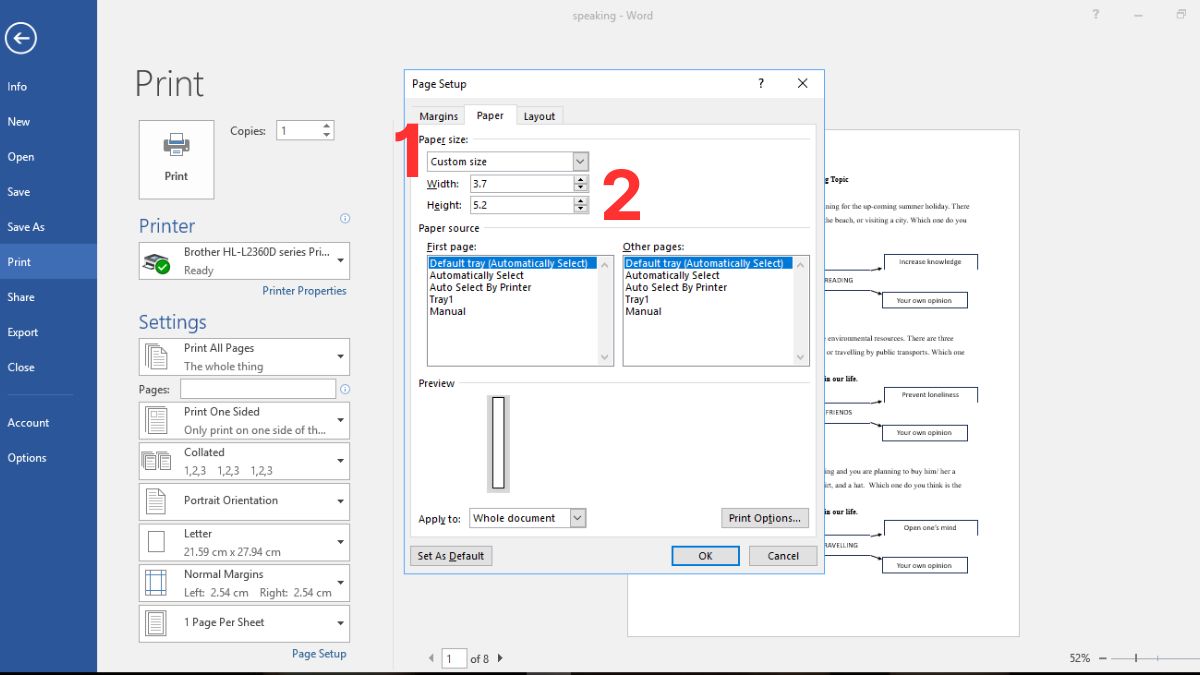Decrease paper Height value
The height and width of the screenshot is (675, 1200).
click(x=581, y=209)
